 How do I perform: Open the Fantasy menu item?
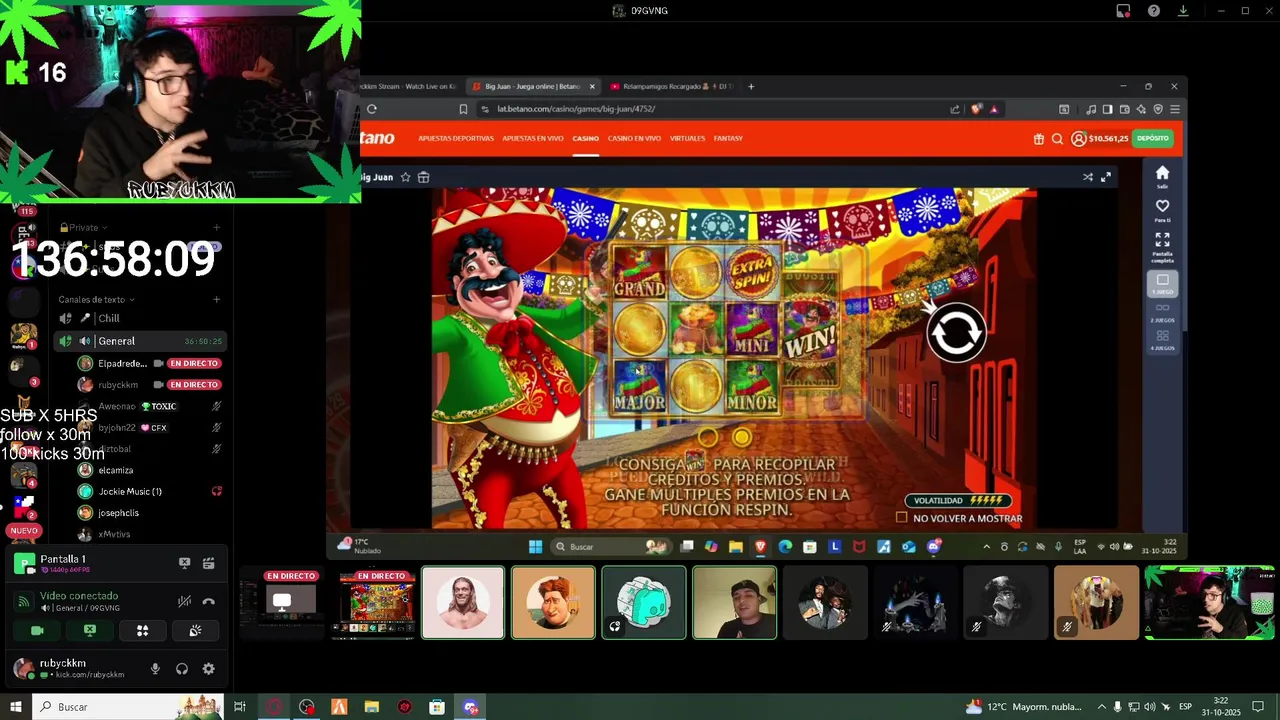[x=728, y=138]
